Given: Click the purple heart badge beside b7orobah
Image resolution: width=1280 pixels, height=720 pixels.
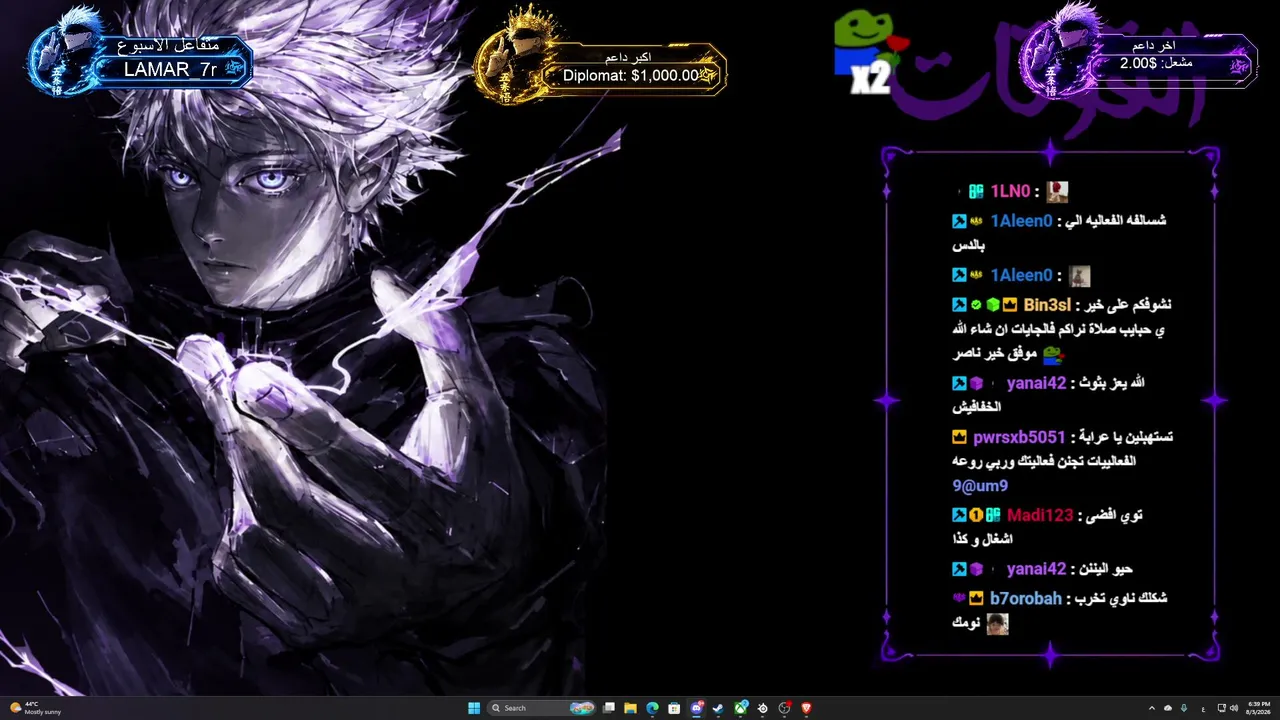Looking at the screenshot, I should (x=958, y=598).
